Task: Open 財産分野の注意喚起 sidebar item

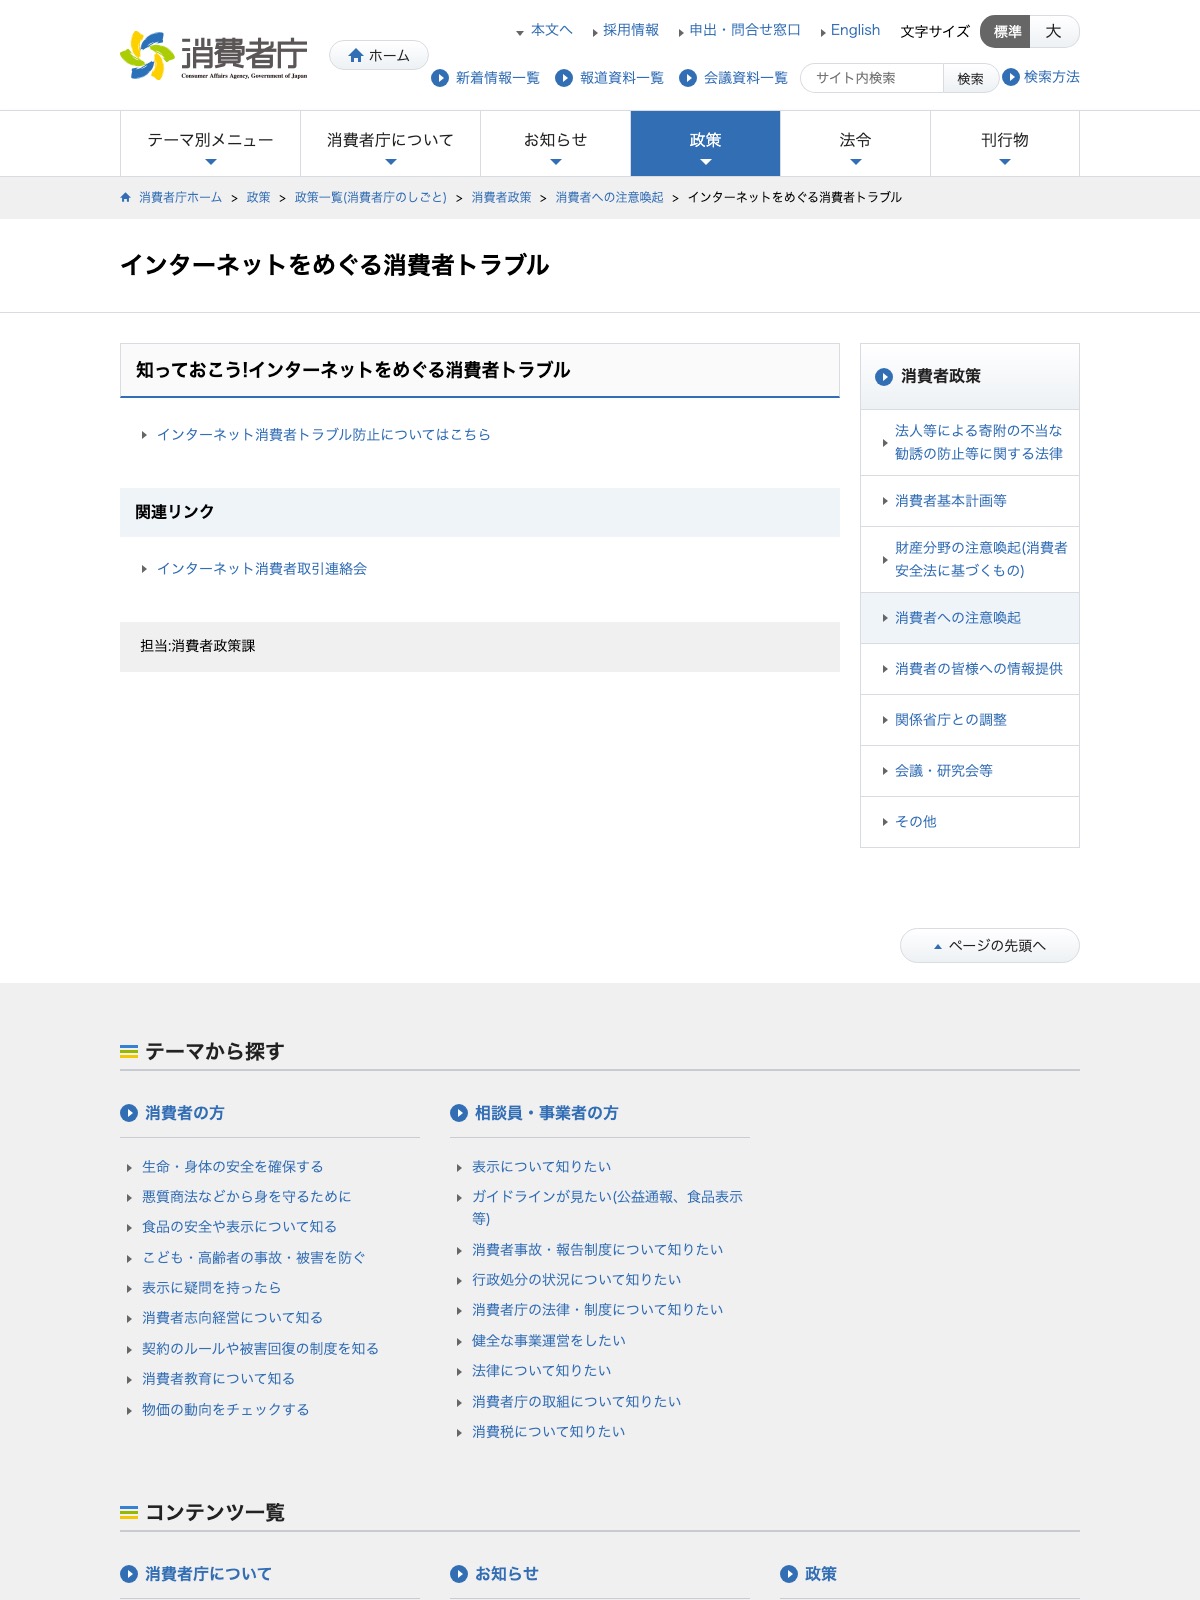Action: pyautogui.click(x=970, y=559)
